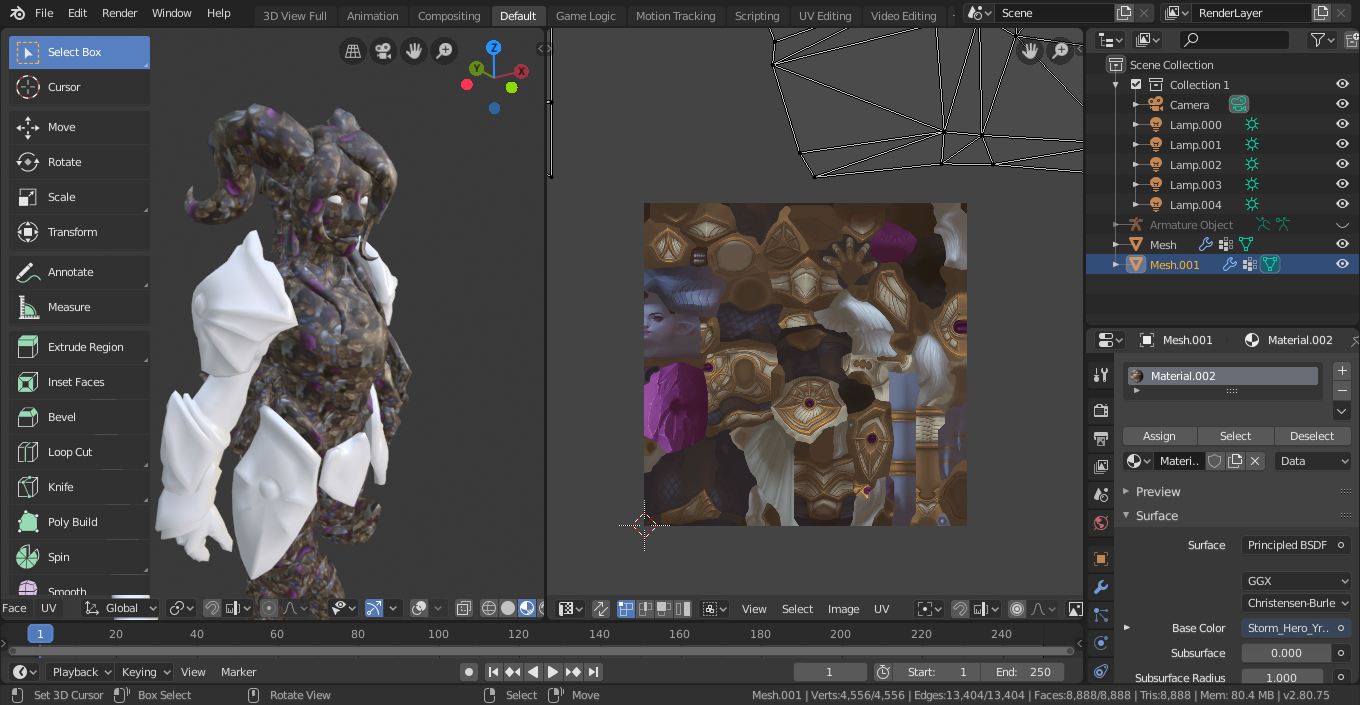The width and height of the screenshot is (1360, 705).
Task: Enable proportional editing in the UV editor
Action: click(1017, 608)
